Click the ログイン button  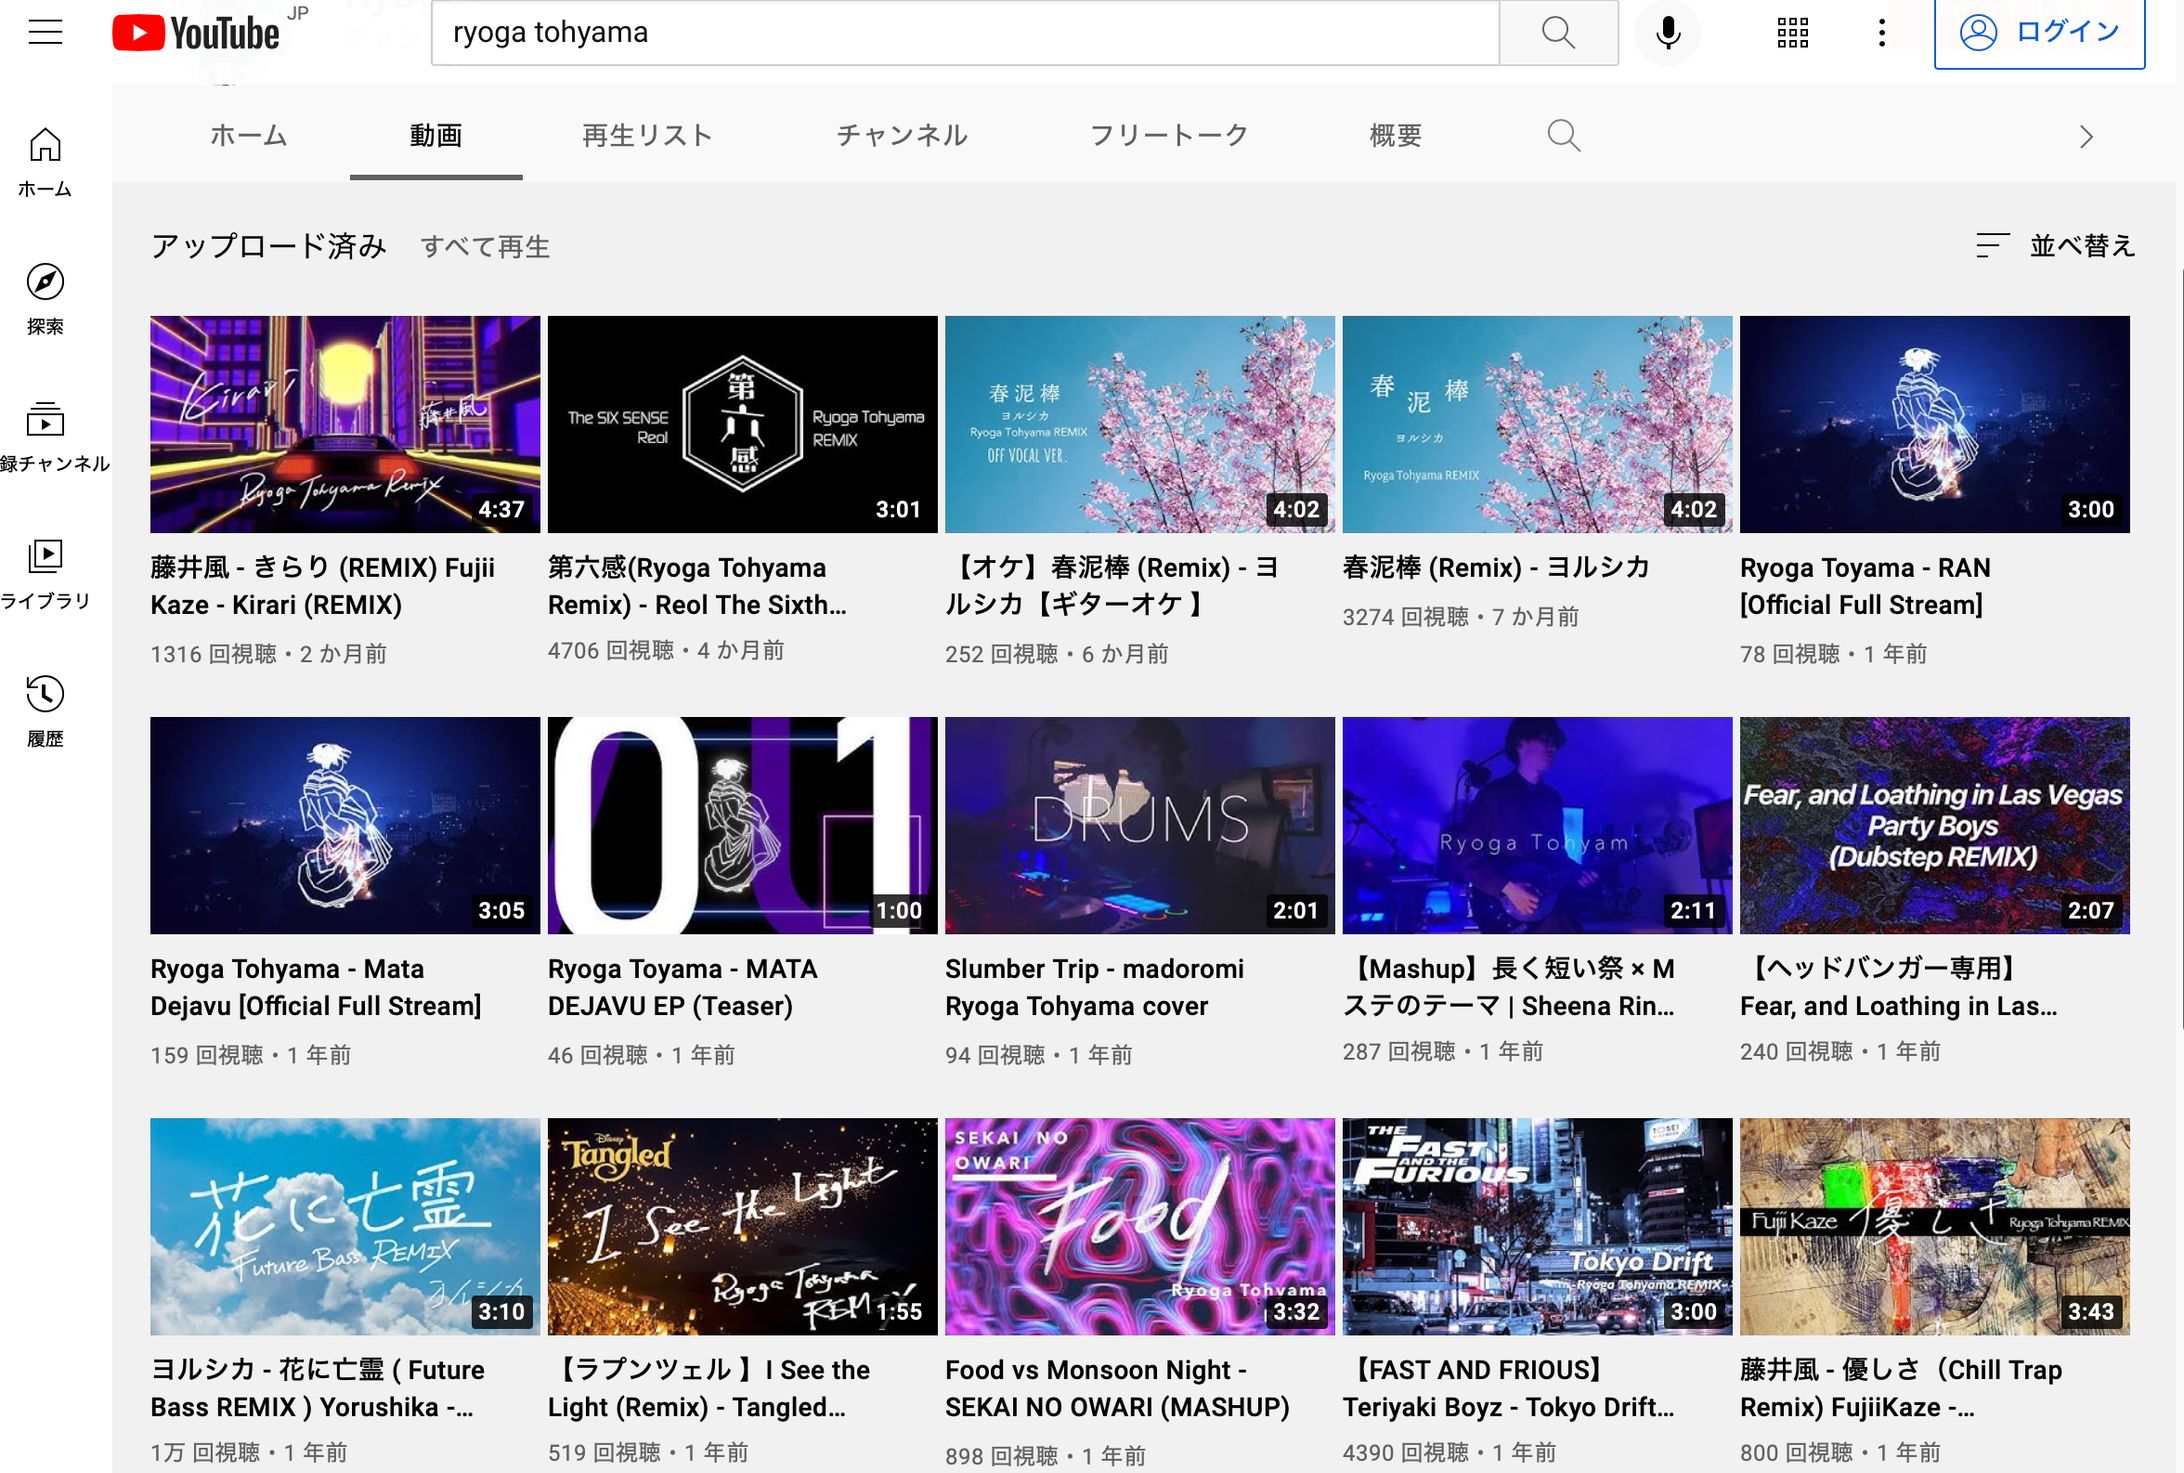(x=2038, y=32)
